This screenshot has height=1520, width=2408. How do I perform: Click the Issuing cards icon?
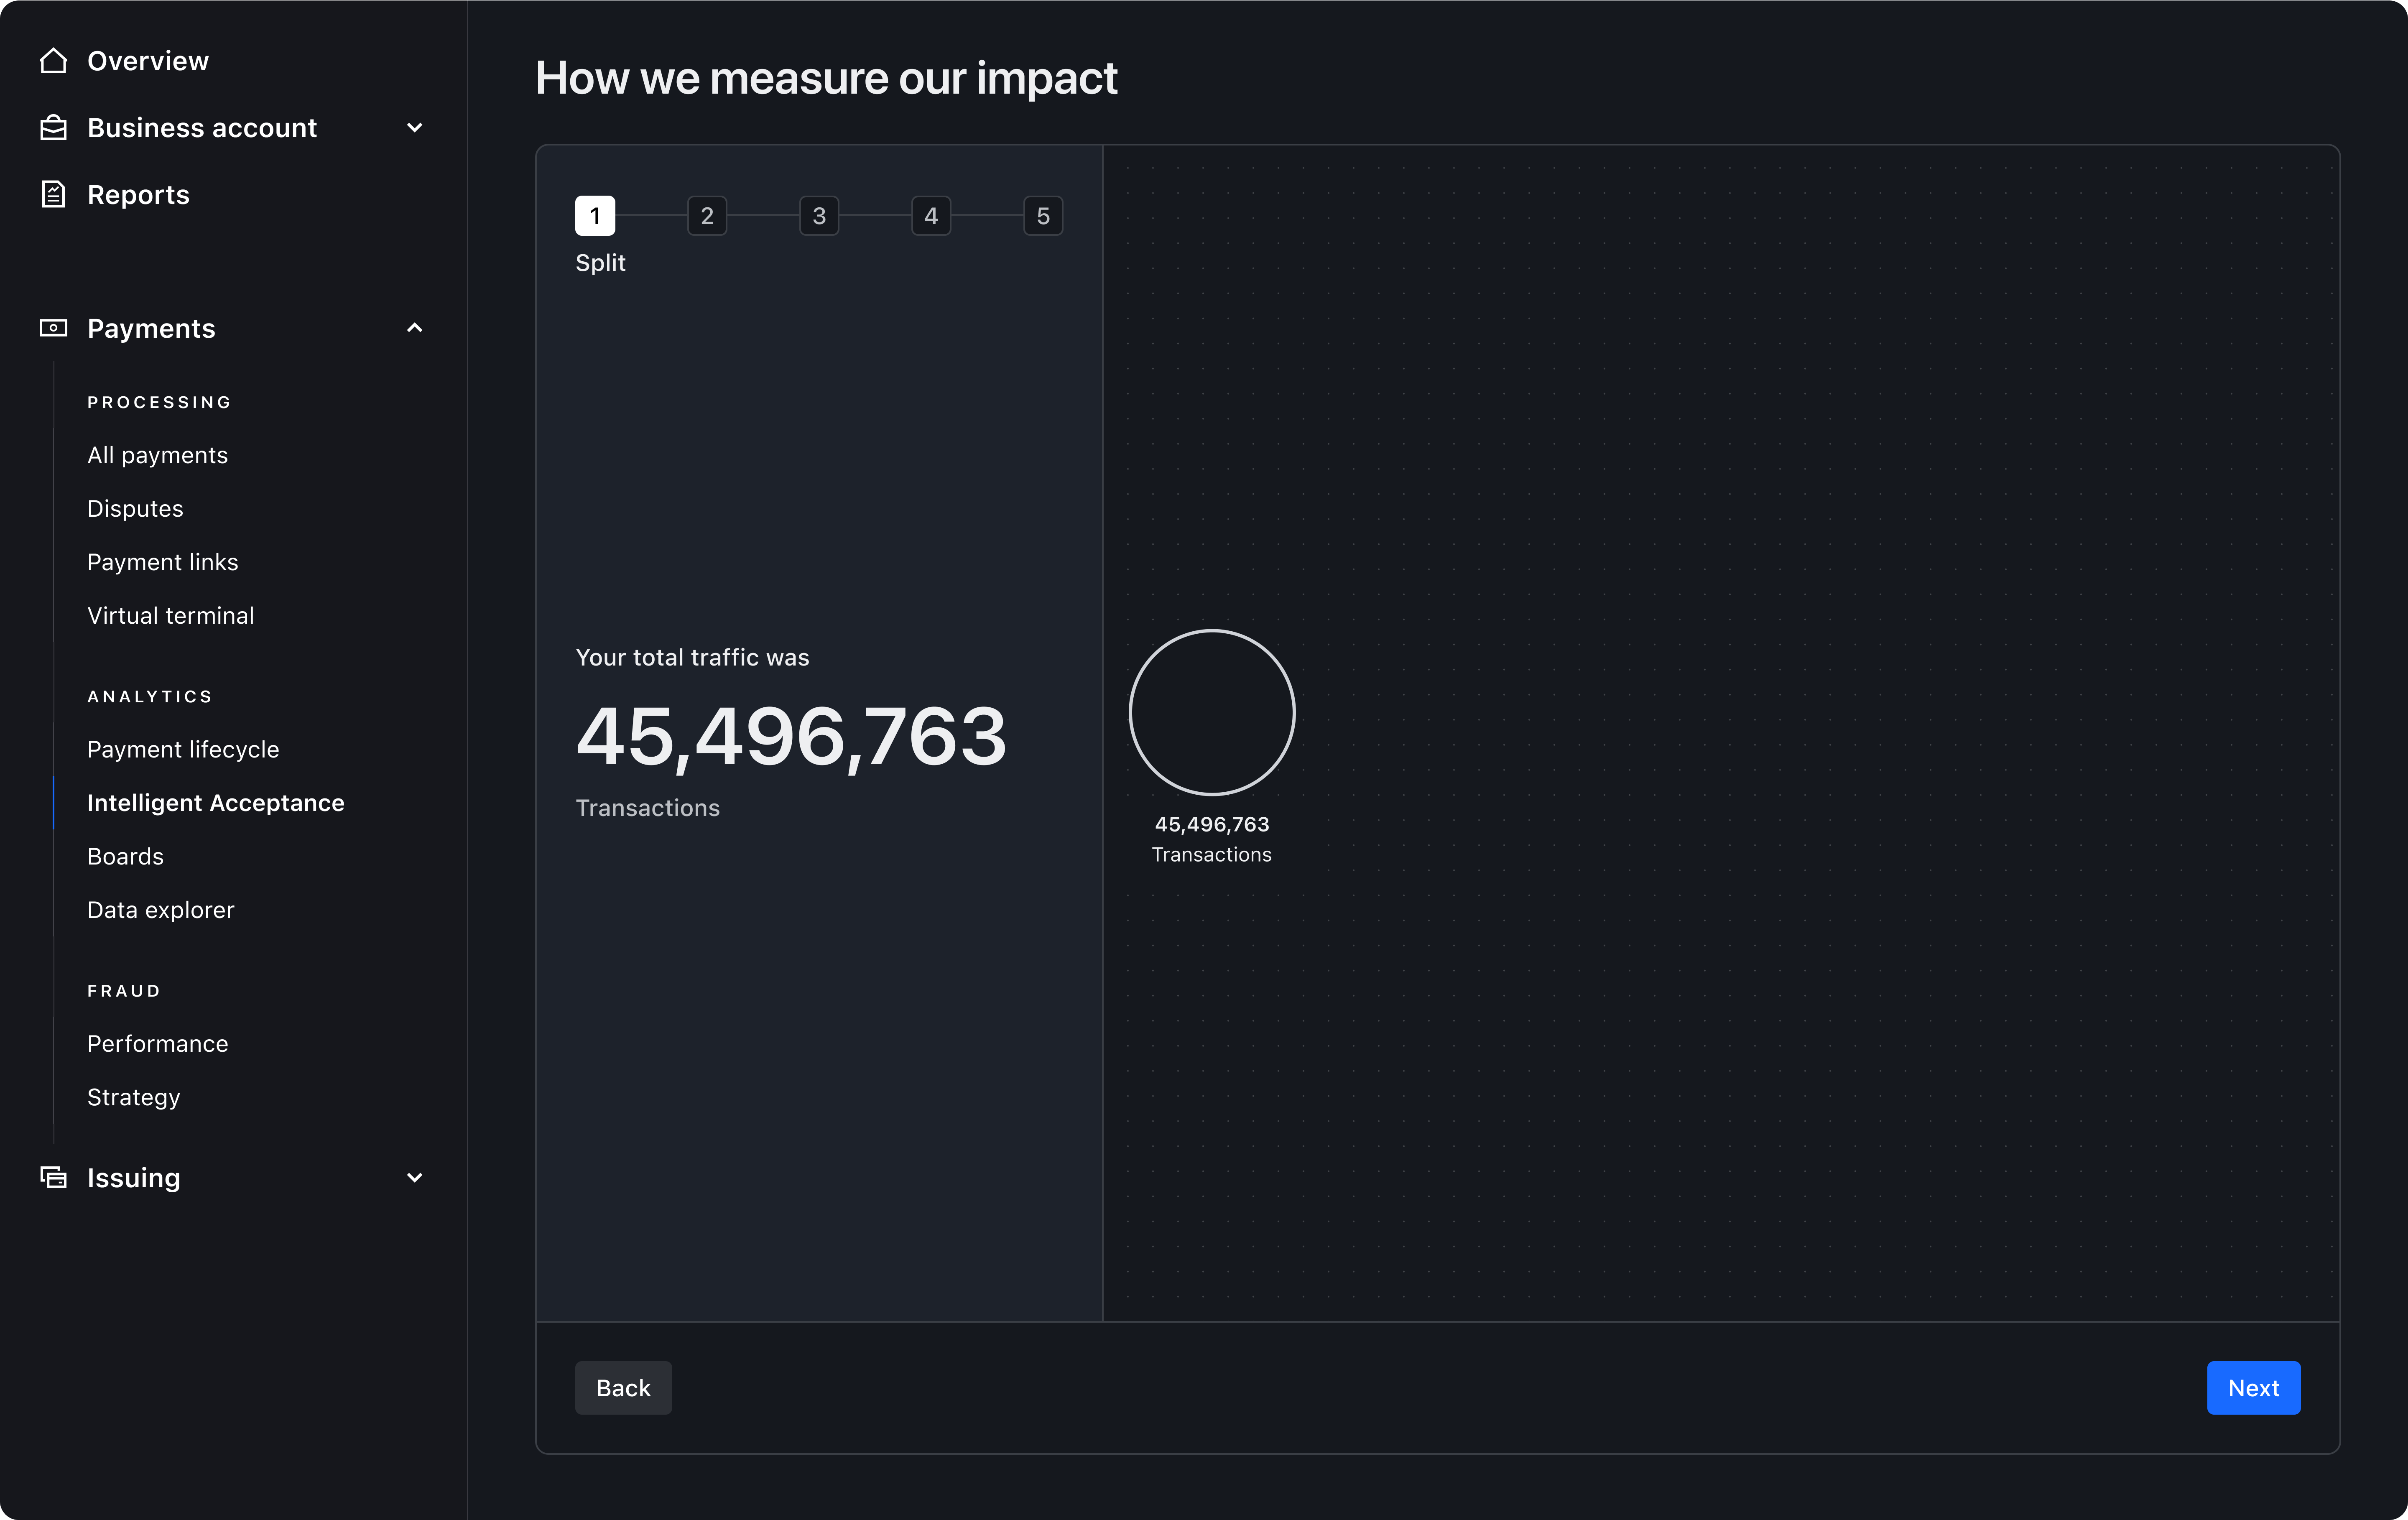click(x=53, y=1177)
